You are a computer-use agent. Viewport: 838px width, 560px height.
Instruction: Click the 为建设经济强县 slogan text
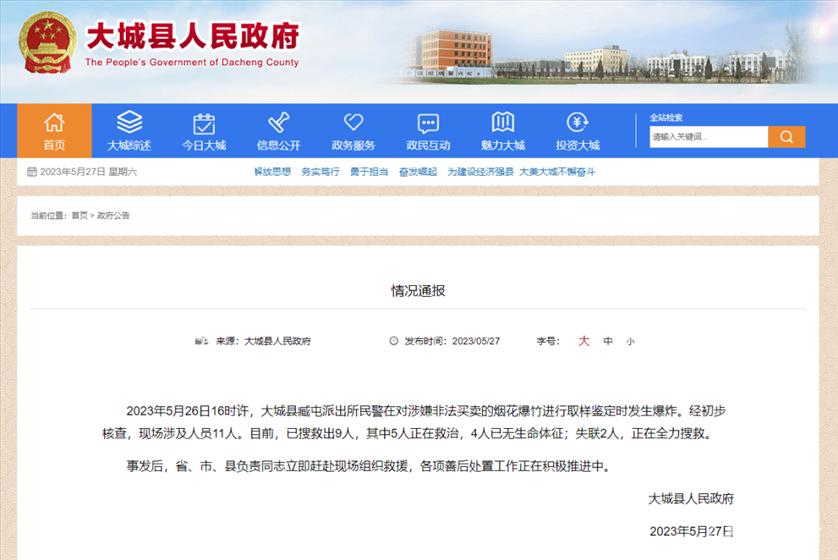(480, 172)
